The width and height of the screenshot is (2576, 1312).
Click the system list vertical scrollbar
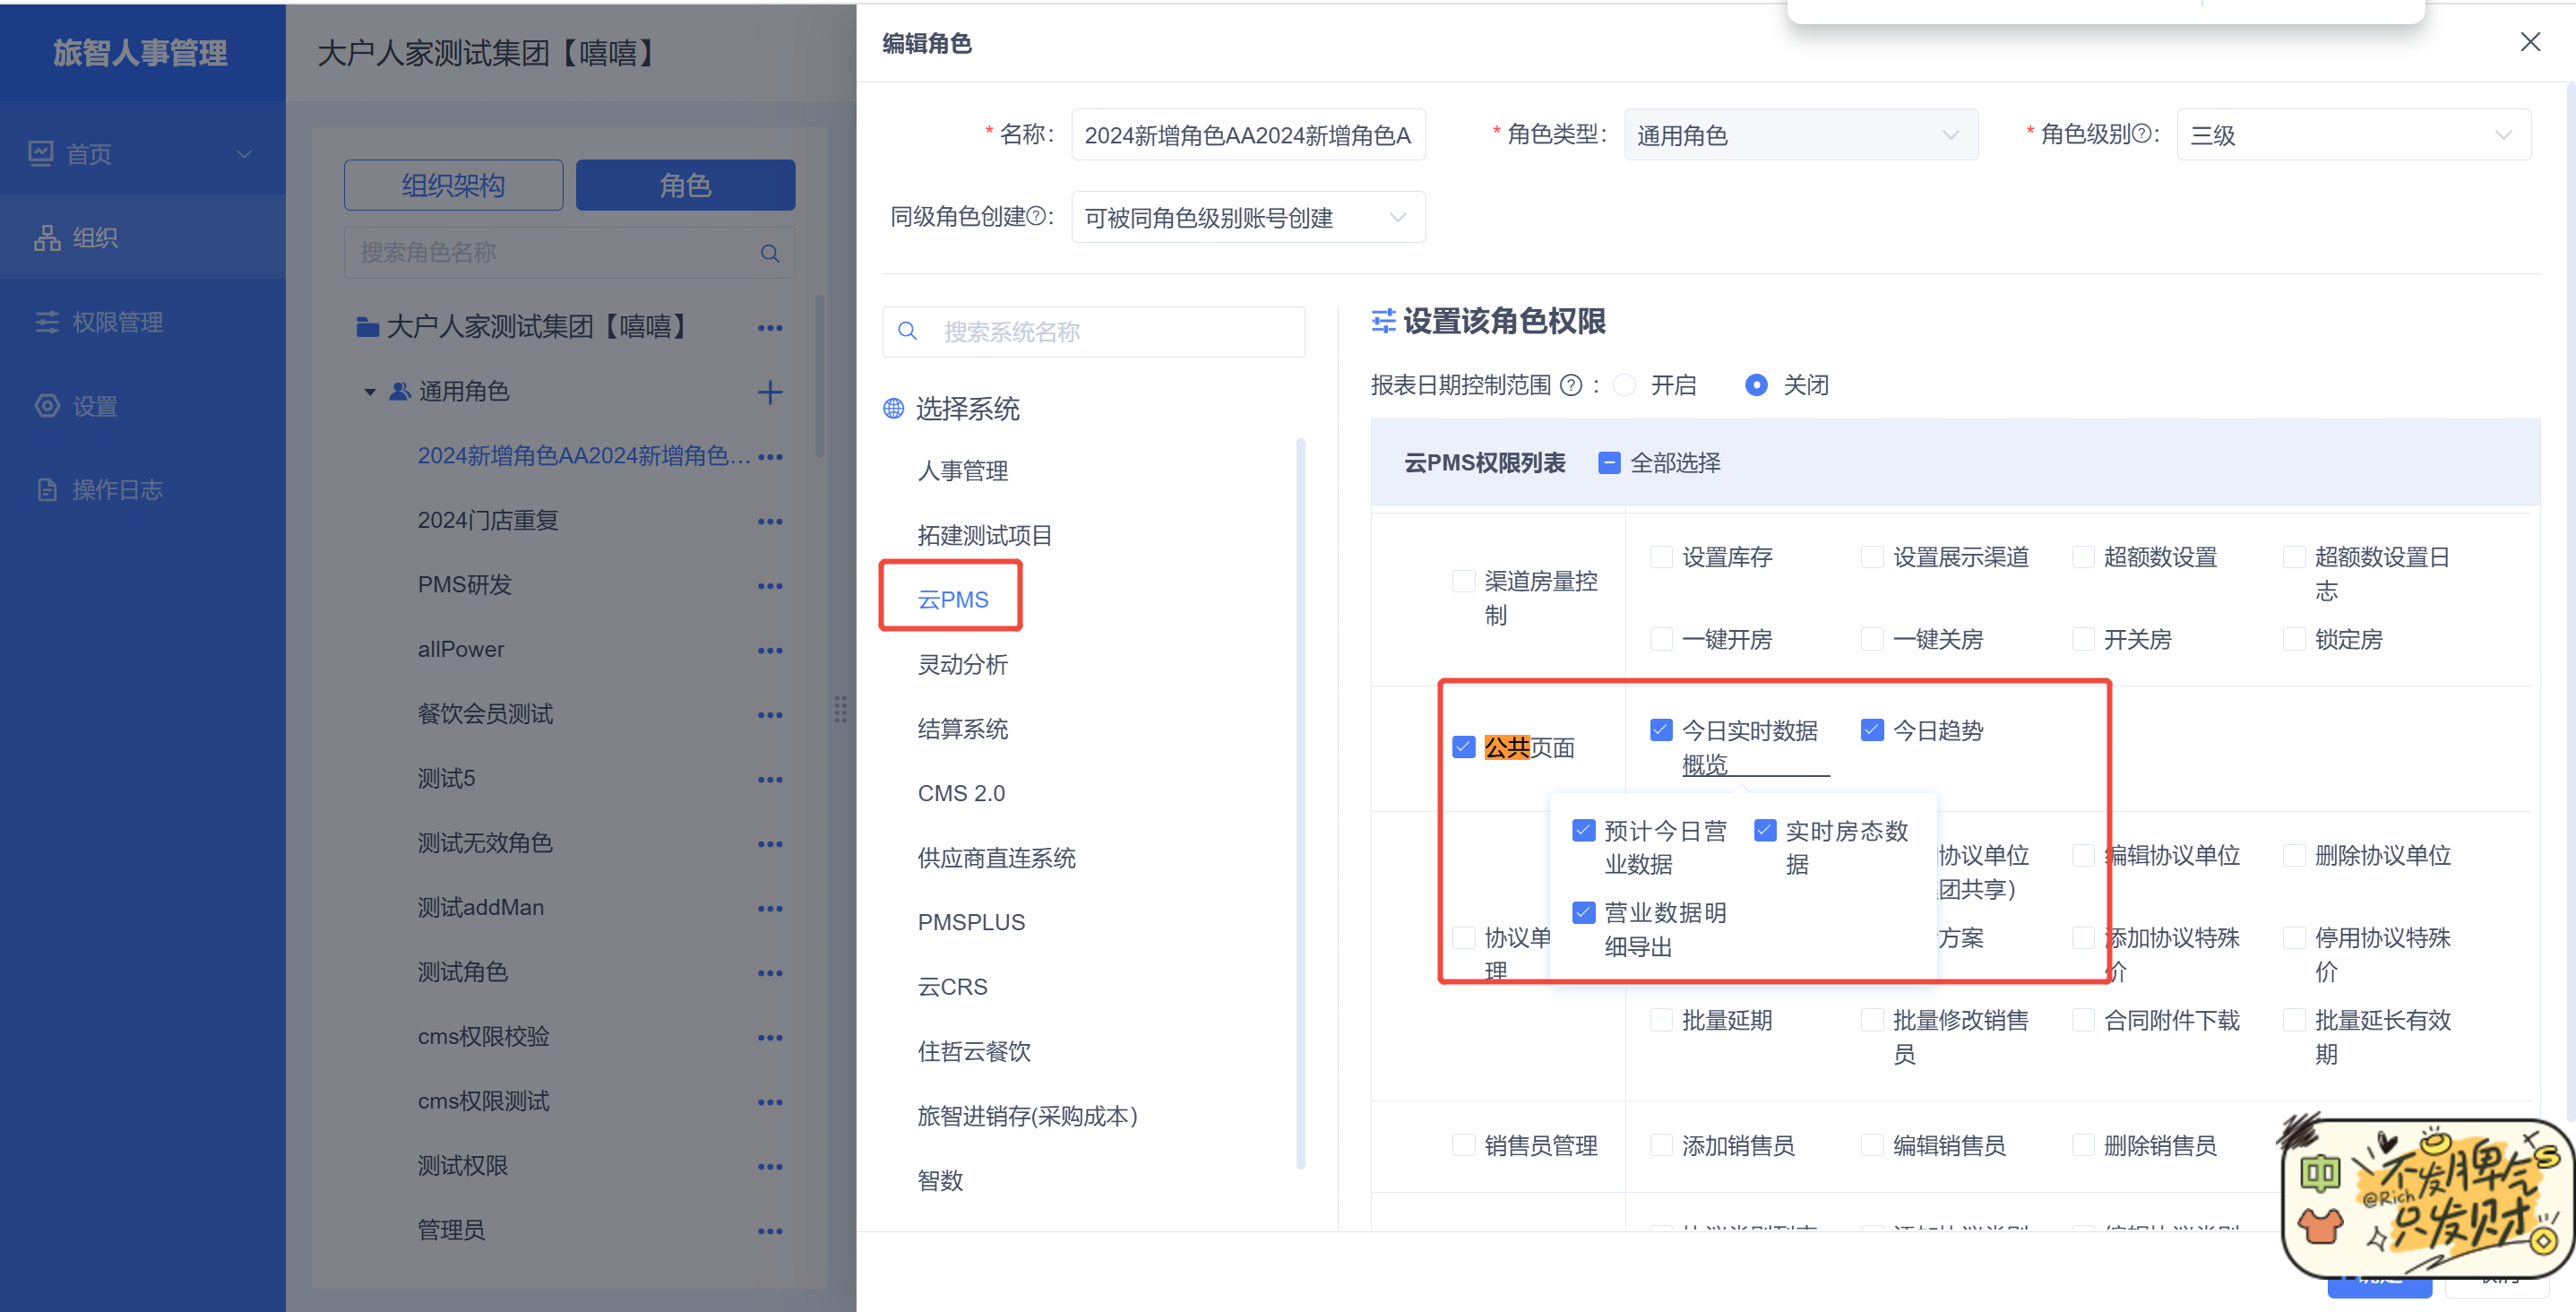click(1300, 803)
